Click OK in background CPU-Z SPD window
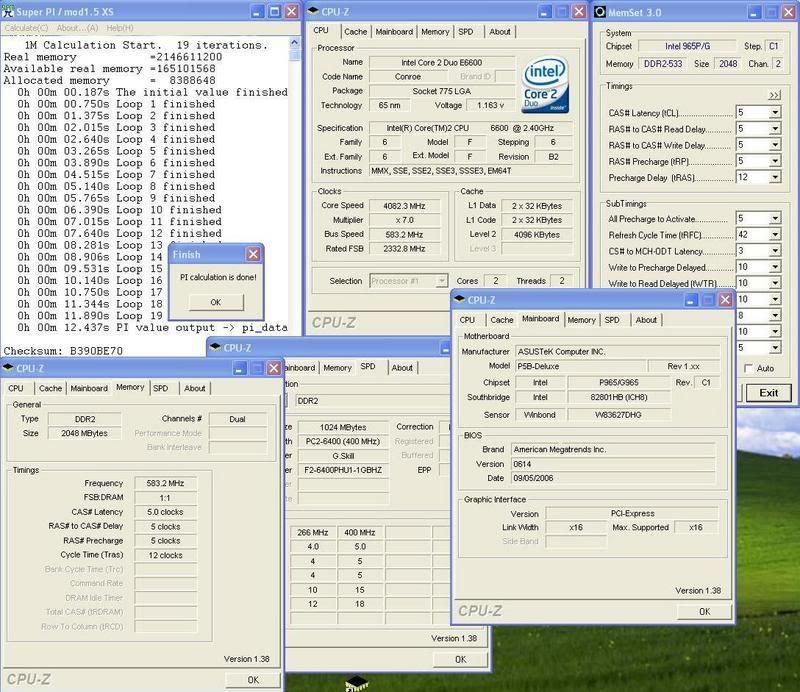 tap(460, 659)
